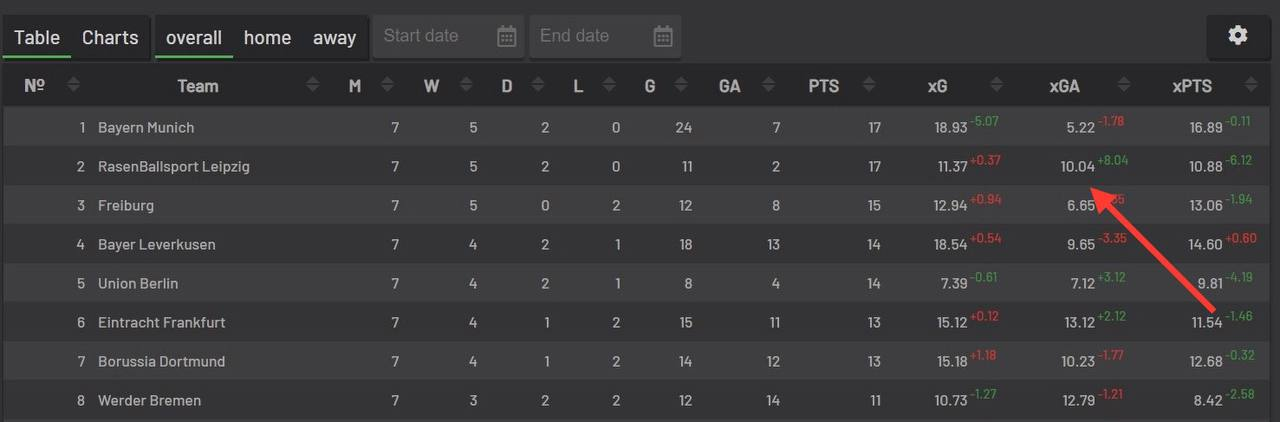1280x422 pixels.
Task: Select the Table tab
Action: (x=37, y=37)
